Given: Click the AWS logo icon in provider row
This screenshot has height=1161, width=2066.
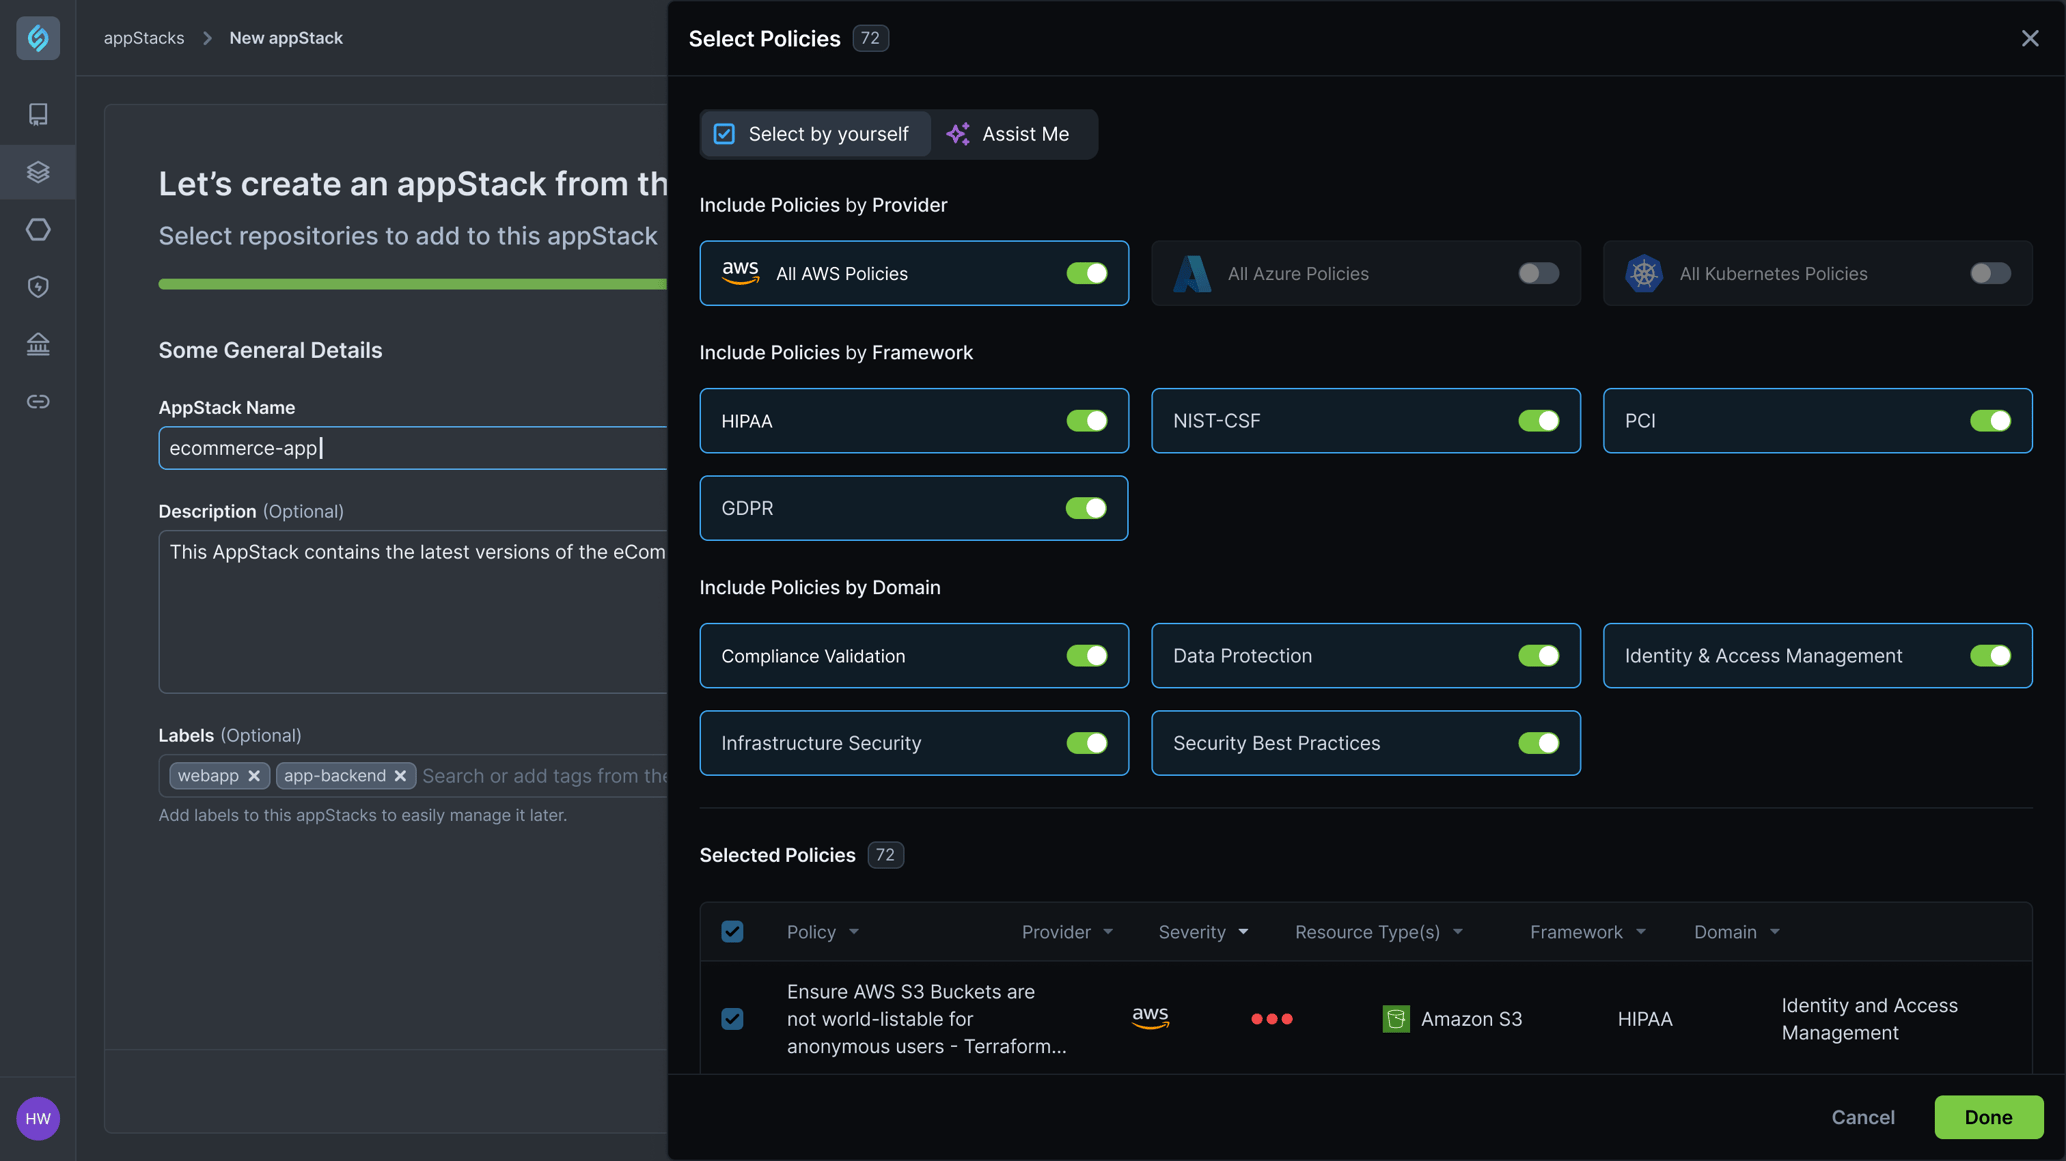Looking at the screenshot, I should point(739,273).
